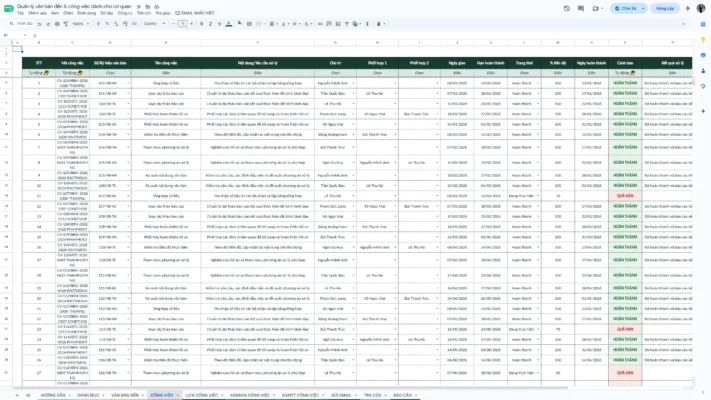Open Google Keep side panel icon
711x400 pixels.
click(703, 40)
